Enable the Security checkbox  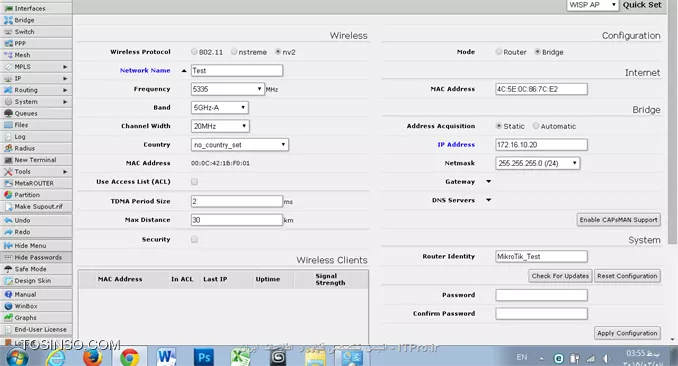pyautogui.click(x=195, y=239)
